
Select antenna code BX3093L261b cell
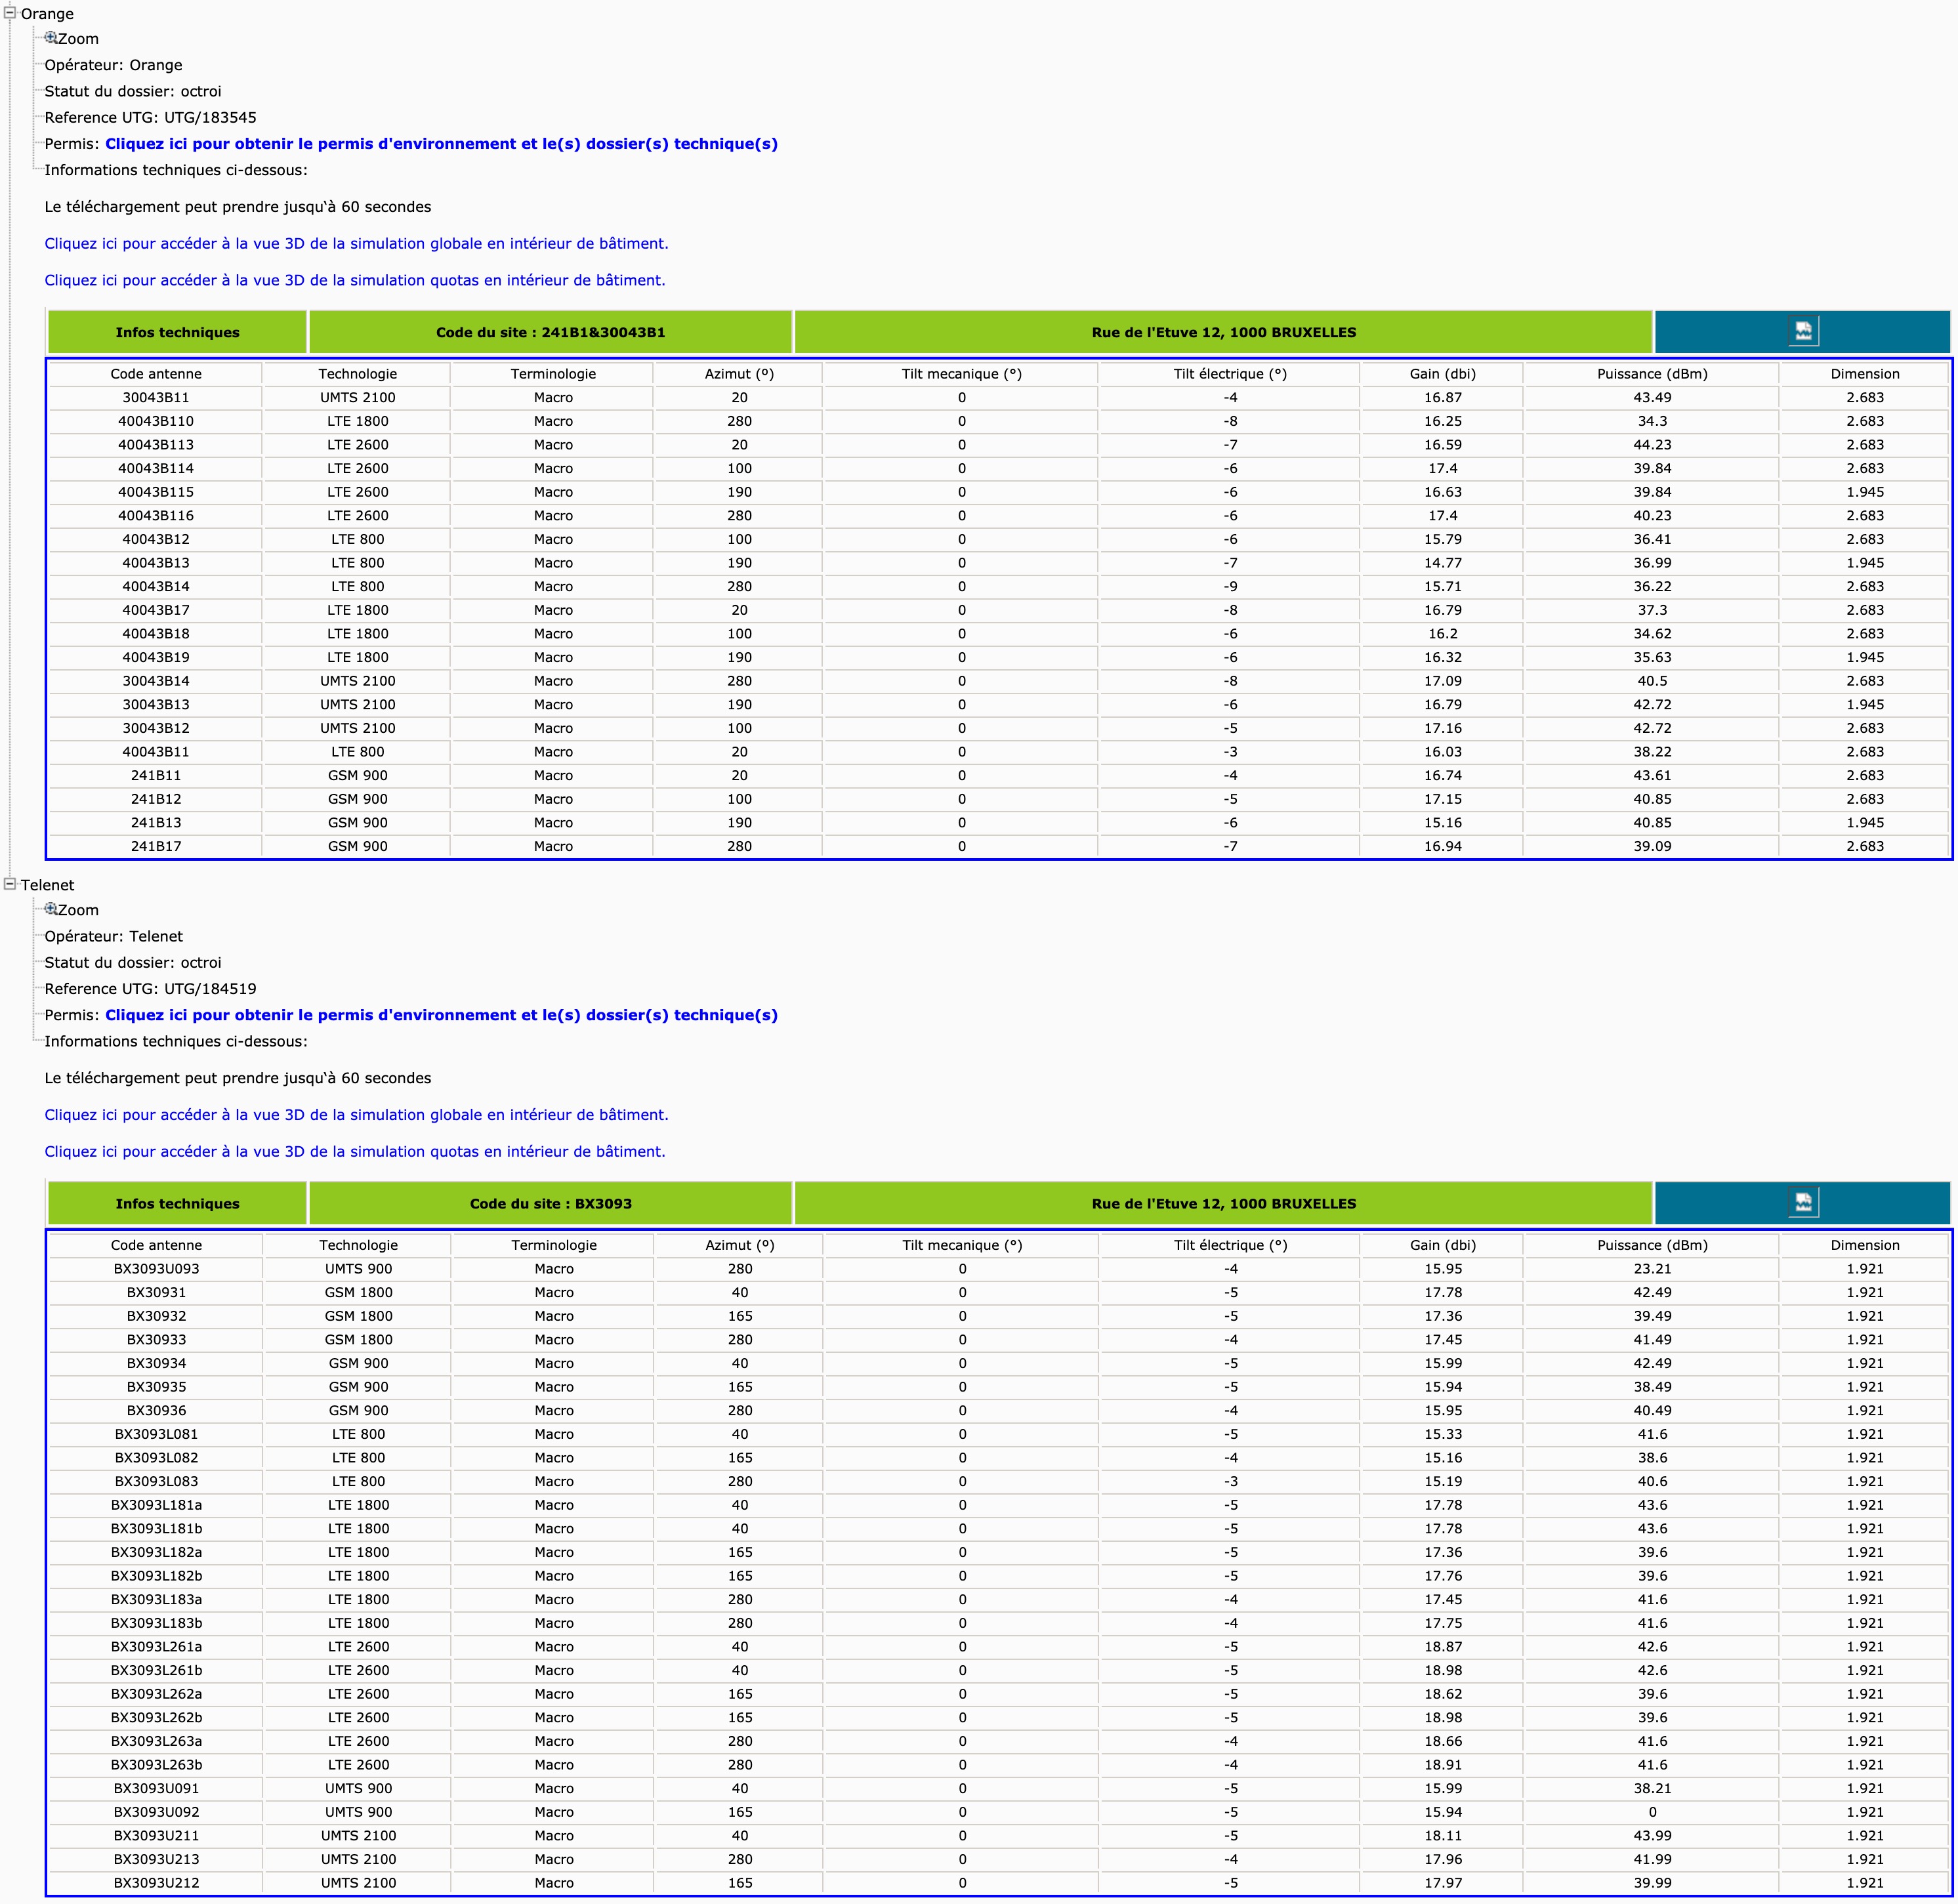(156, 1670)
